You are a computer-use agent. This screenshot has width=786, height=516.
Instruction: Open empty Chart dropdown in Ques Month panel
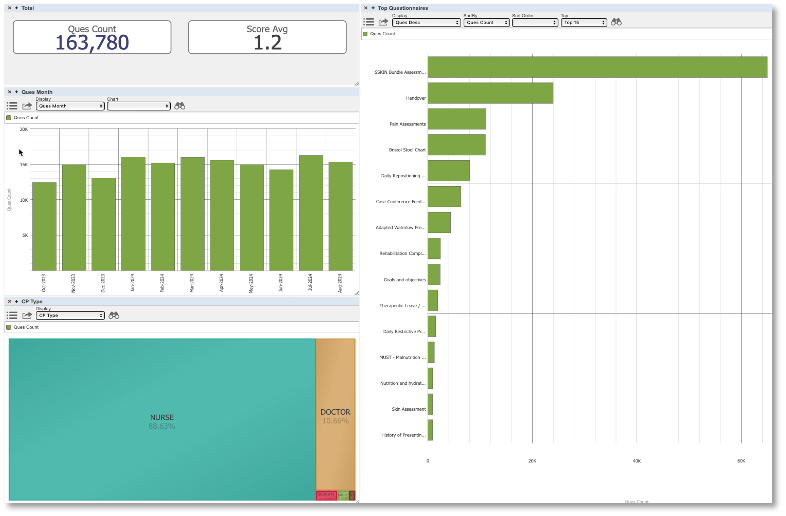[x=138, y=105]
